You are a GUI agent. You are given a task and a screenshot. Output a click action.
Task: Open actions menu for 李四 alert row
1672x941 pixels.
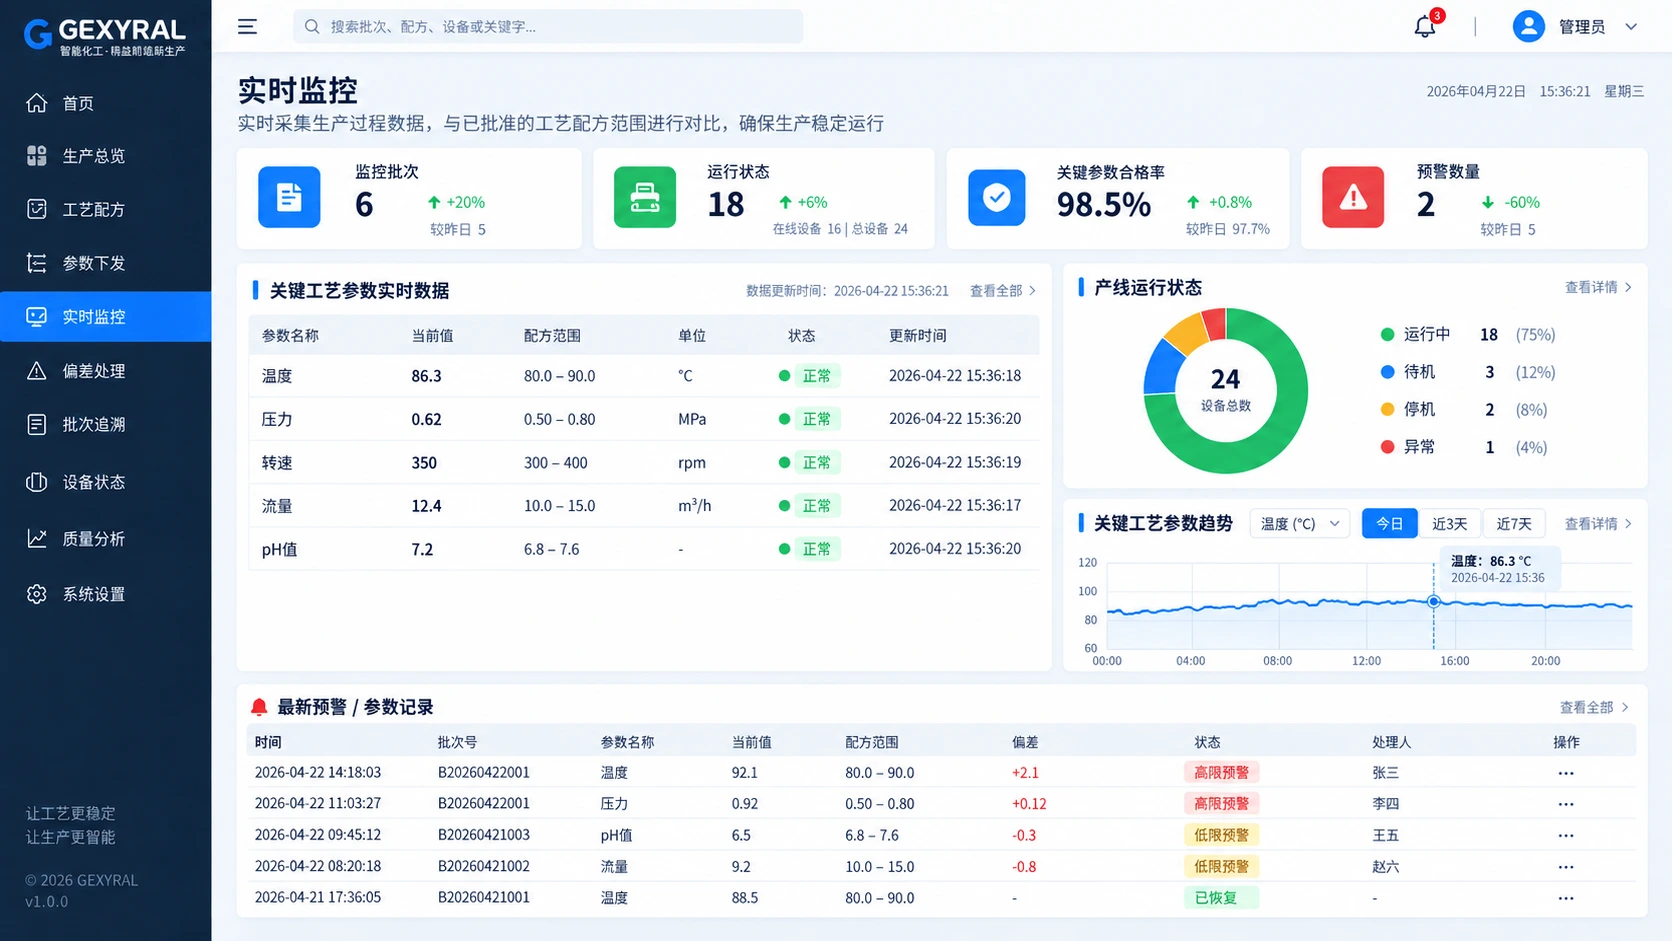[x=1566, y=804]
